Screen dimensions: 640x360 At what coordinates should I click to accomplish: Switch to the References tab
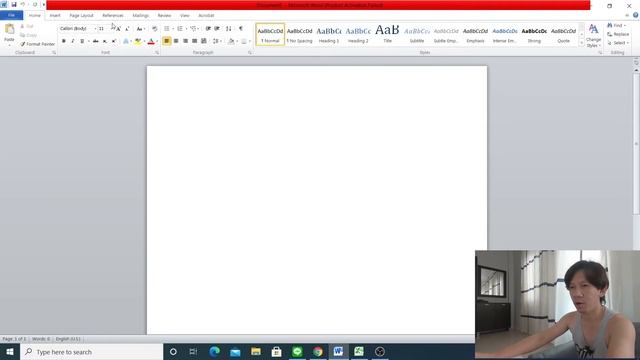coord(113,16)
